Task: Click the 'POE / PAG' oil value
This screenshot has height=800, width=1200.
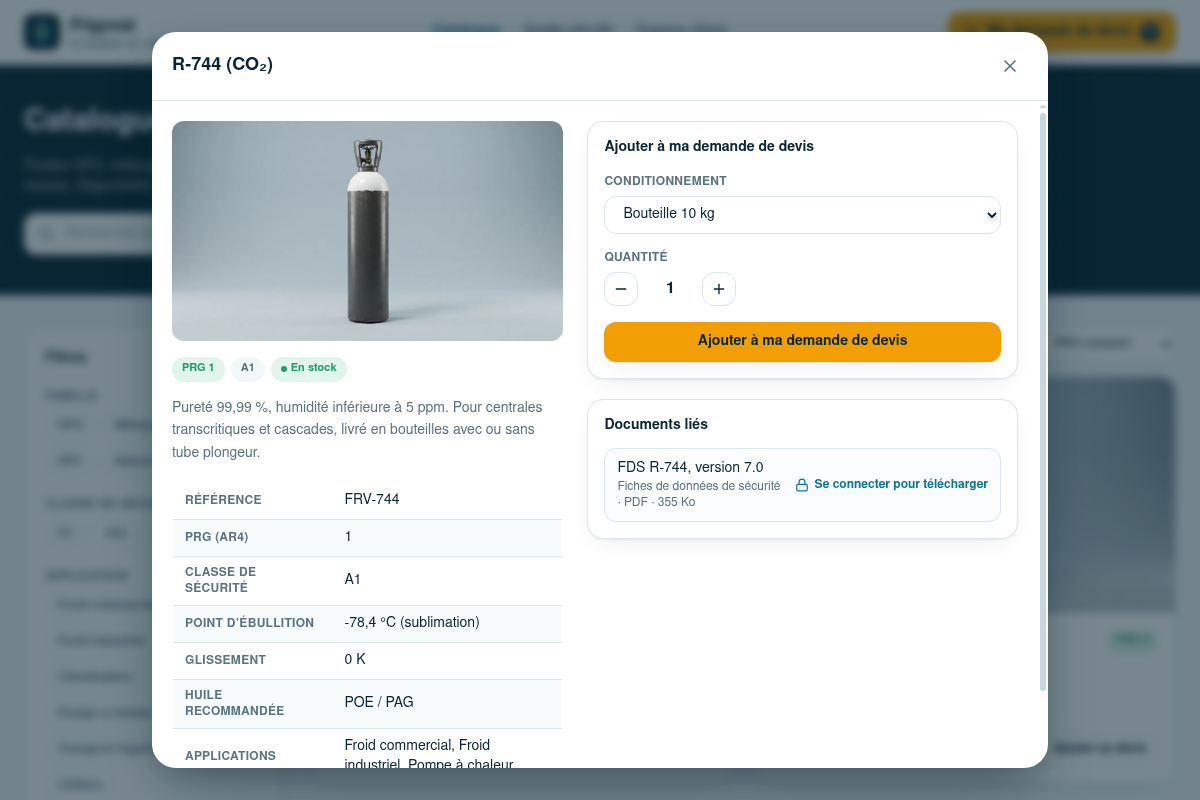Action: [x=379, y=703]
